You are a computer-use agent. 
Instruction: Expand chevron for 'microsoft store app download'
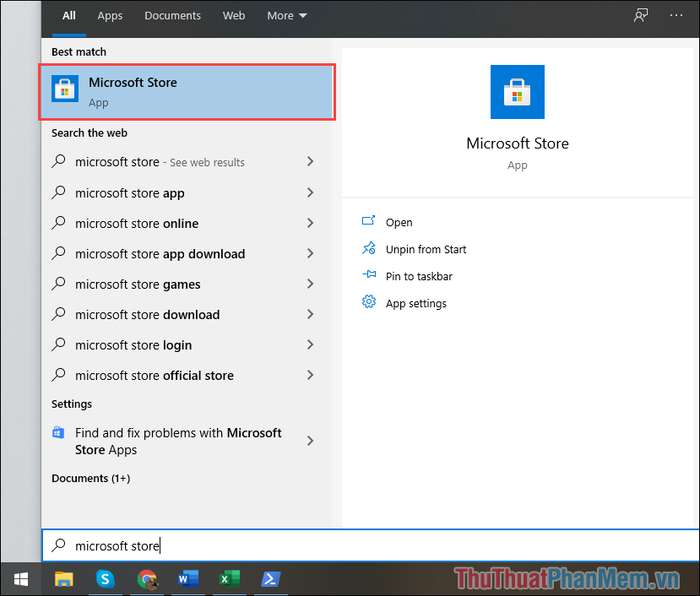pos(310,253)
